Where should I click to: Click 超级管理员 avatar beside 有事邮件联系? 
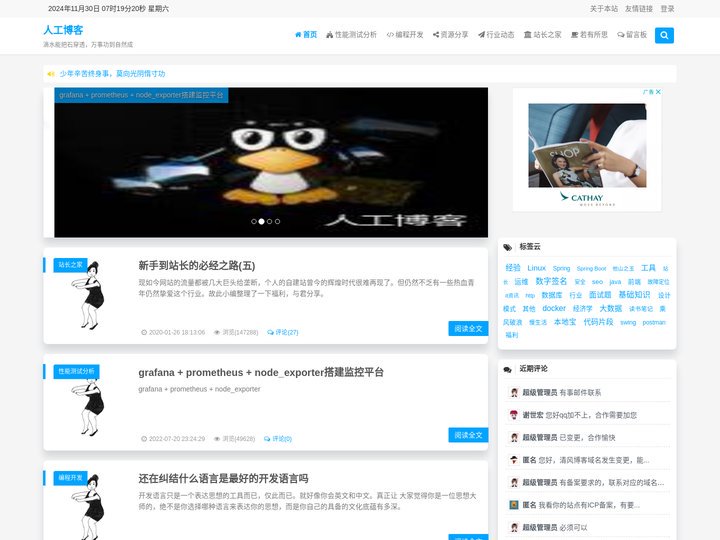pos(514,393)
